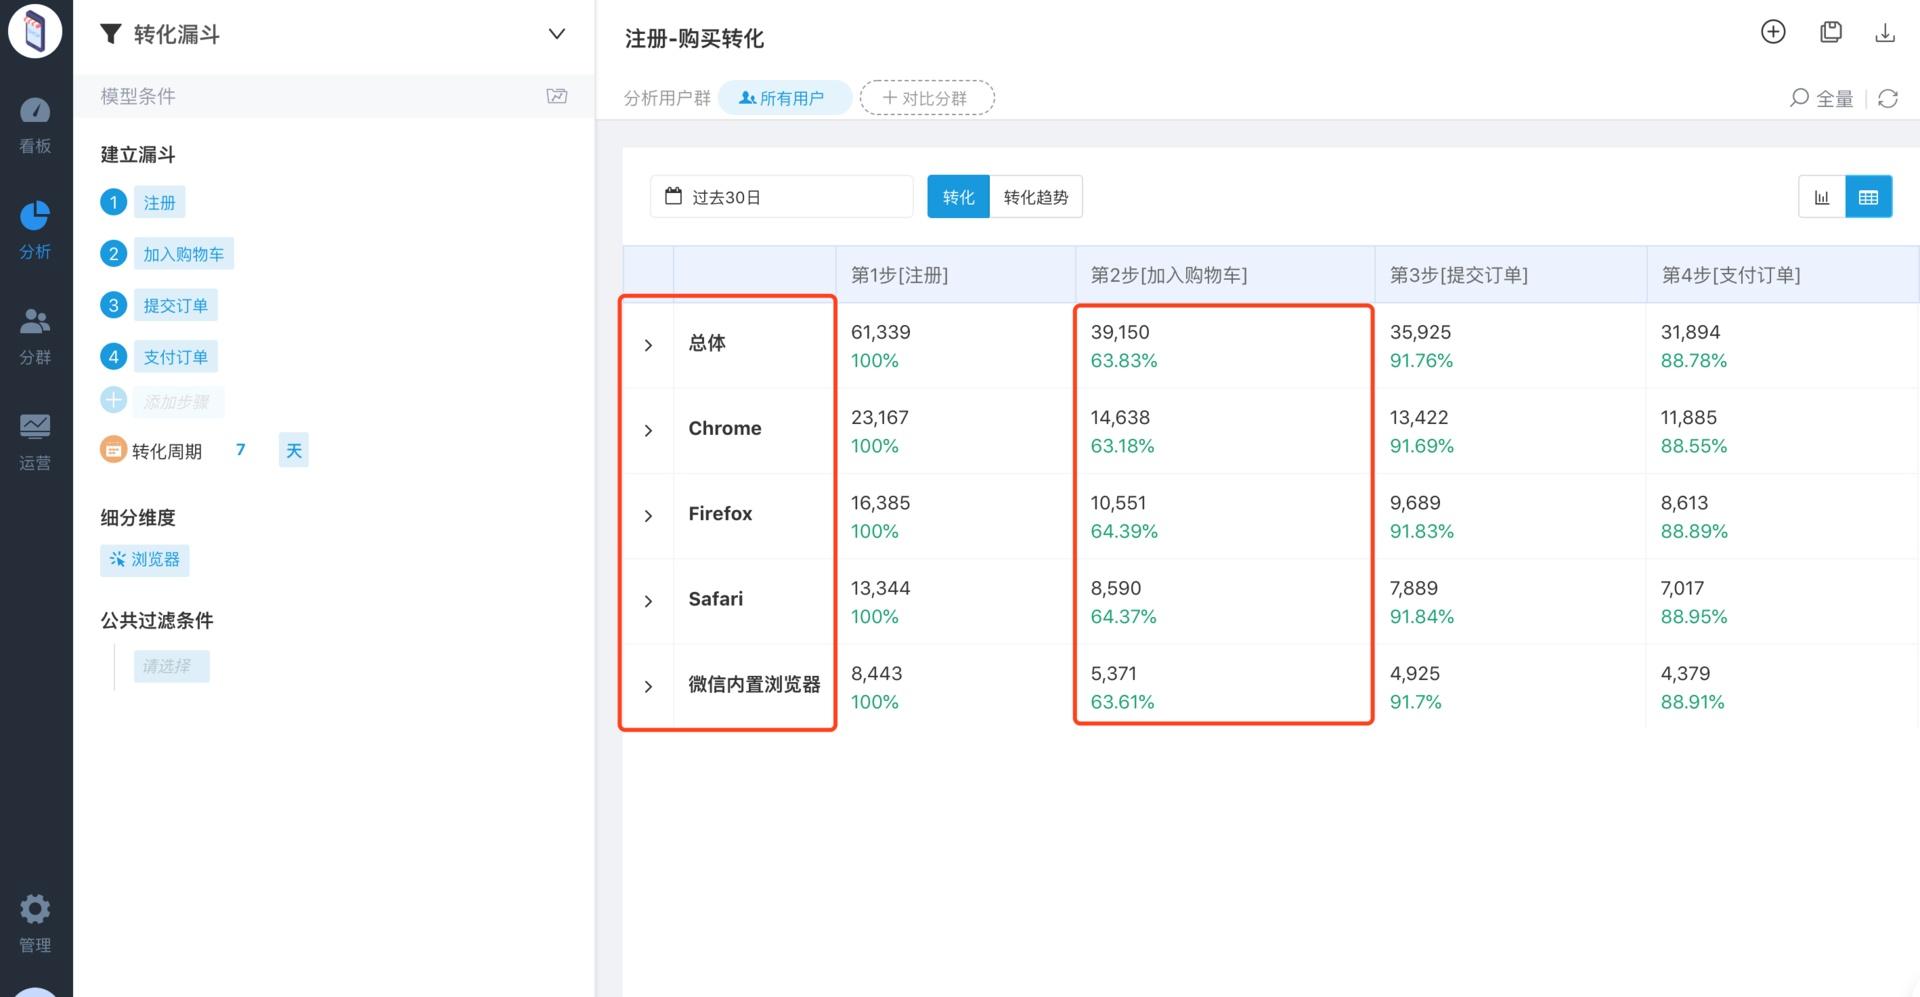
Task: Click the 支付订单 funnel step tag
Action: coord(175,356)
